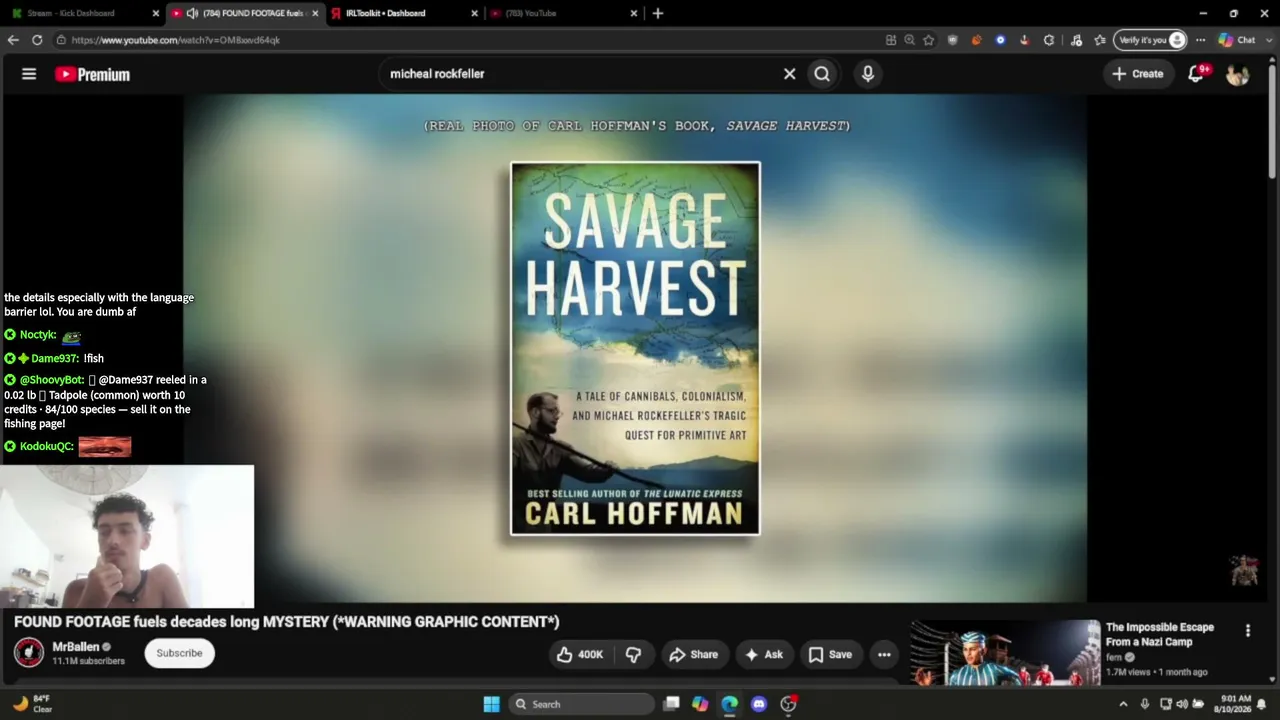Image resolution: width=1280 pixels, height=720 pixels.
Task: Go back in browser history
Action: 13,40
